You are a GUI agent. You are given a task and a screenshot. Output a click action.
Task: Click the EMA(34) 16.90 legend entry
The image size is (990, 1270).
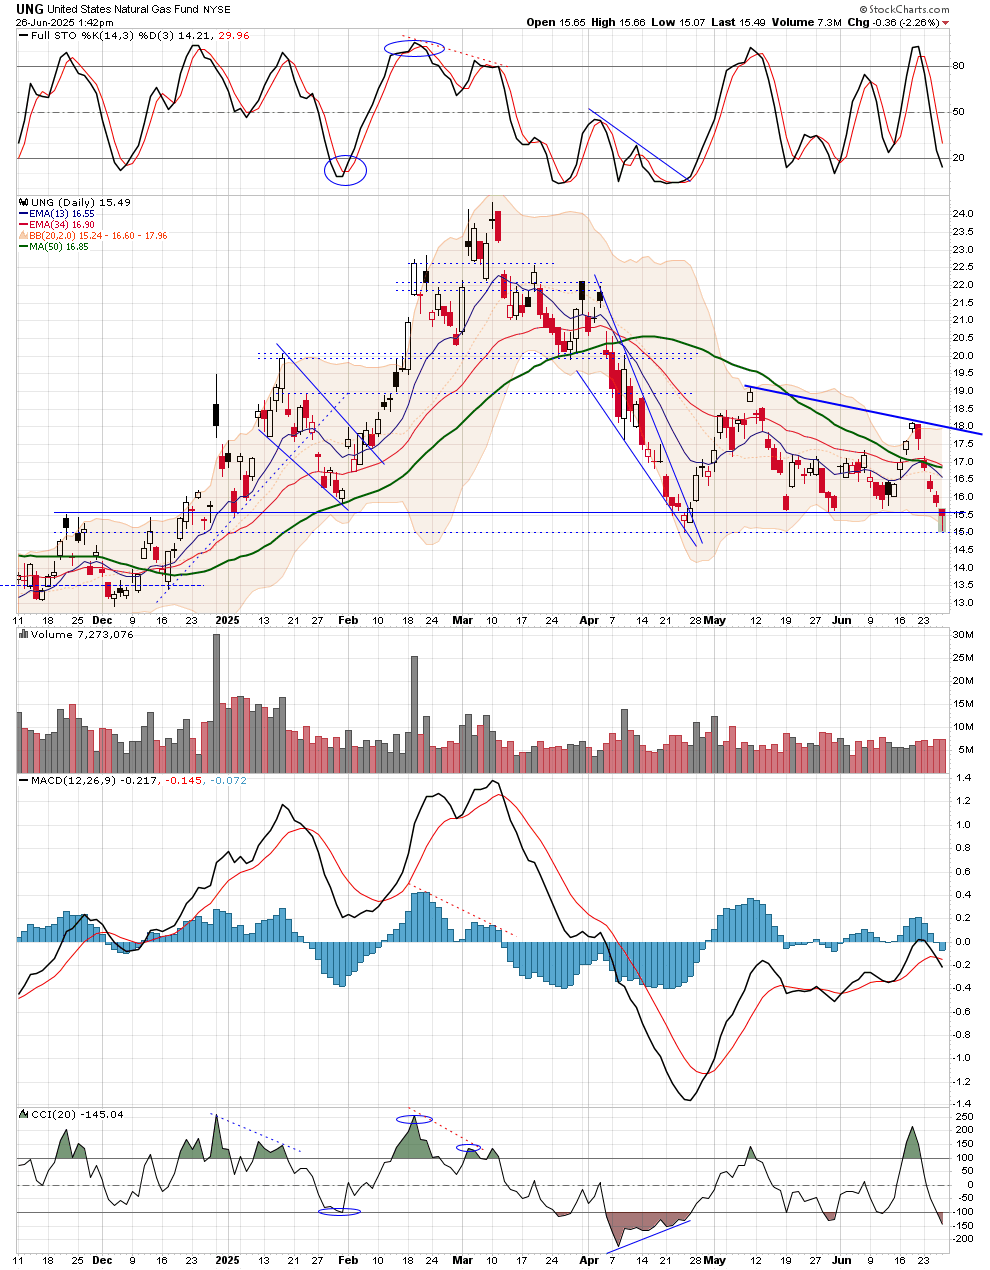[x=63, y=225]
